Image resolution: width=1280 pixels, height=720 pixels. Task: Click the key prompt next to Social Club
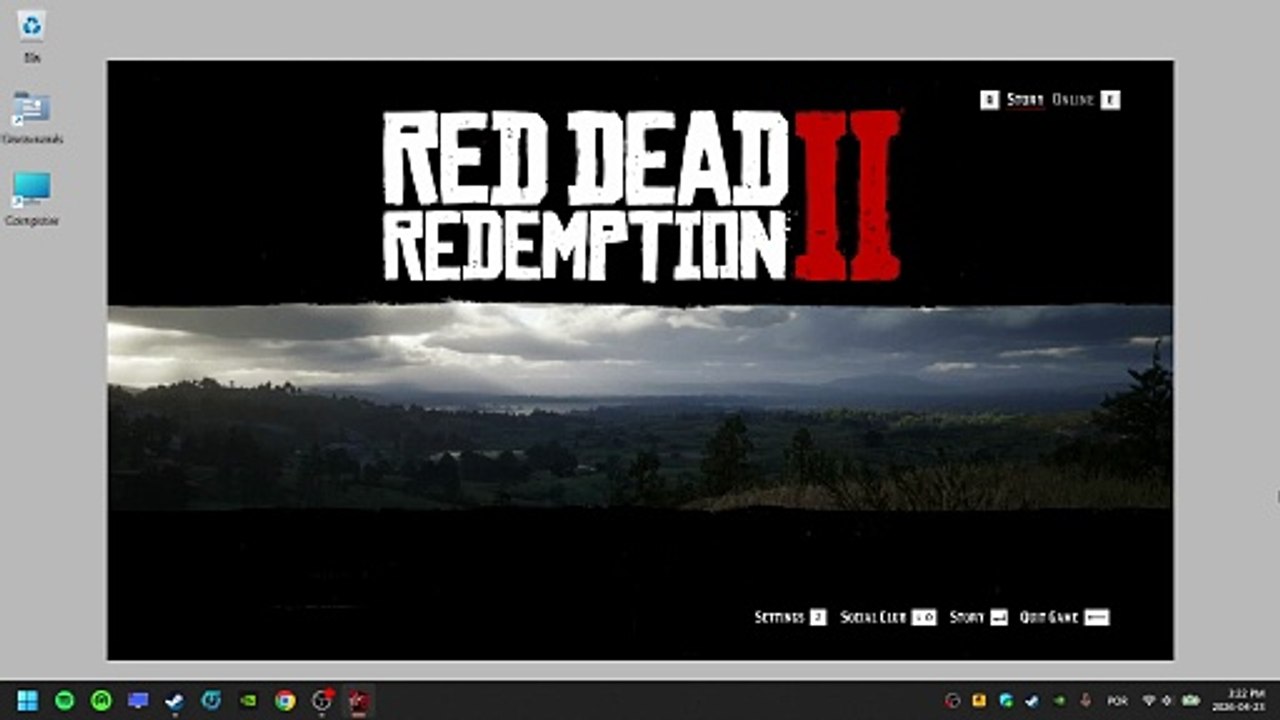click(924, 618)
